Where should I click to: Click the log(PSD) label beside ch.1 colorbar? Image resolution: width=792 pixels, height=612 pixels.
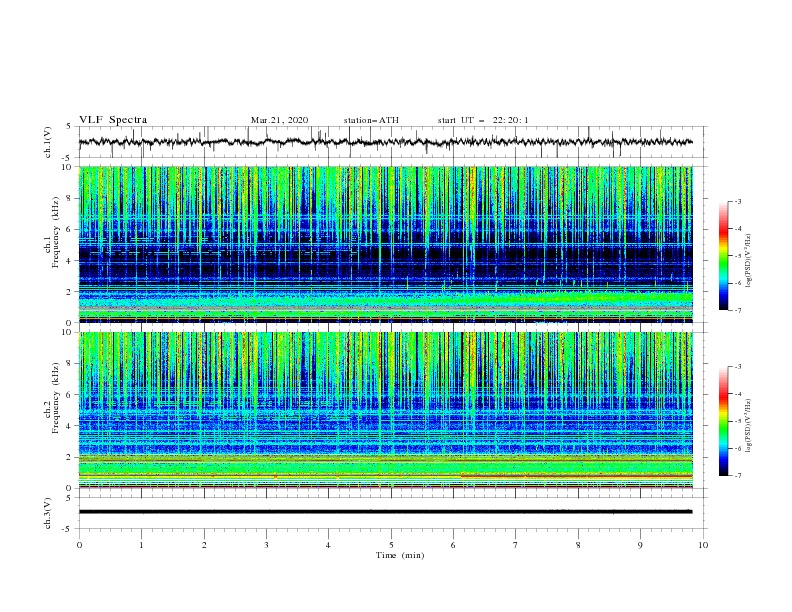tap(749, 261)
